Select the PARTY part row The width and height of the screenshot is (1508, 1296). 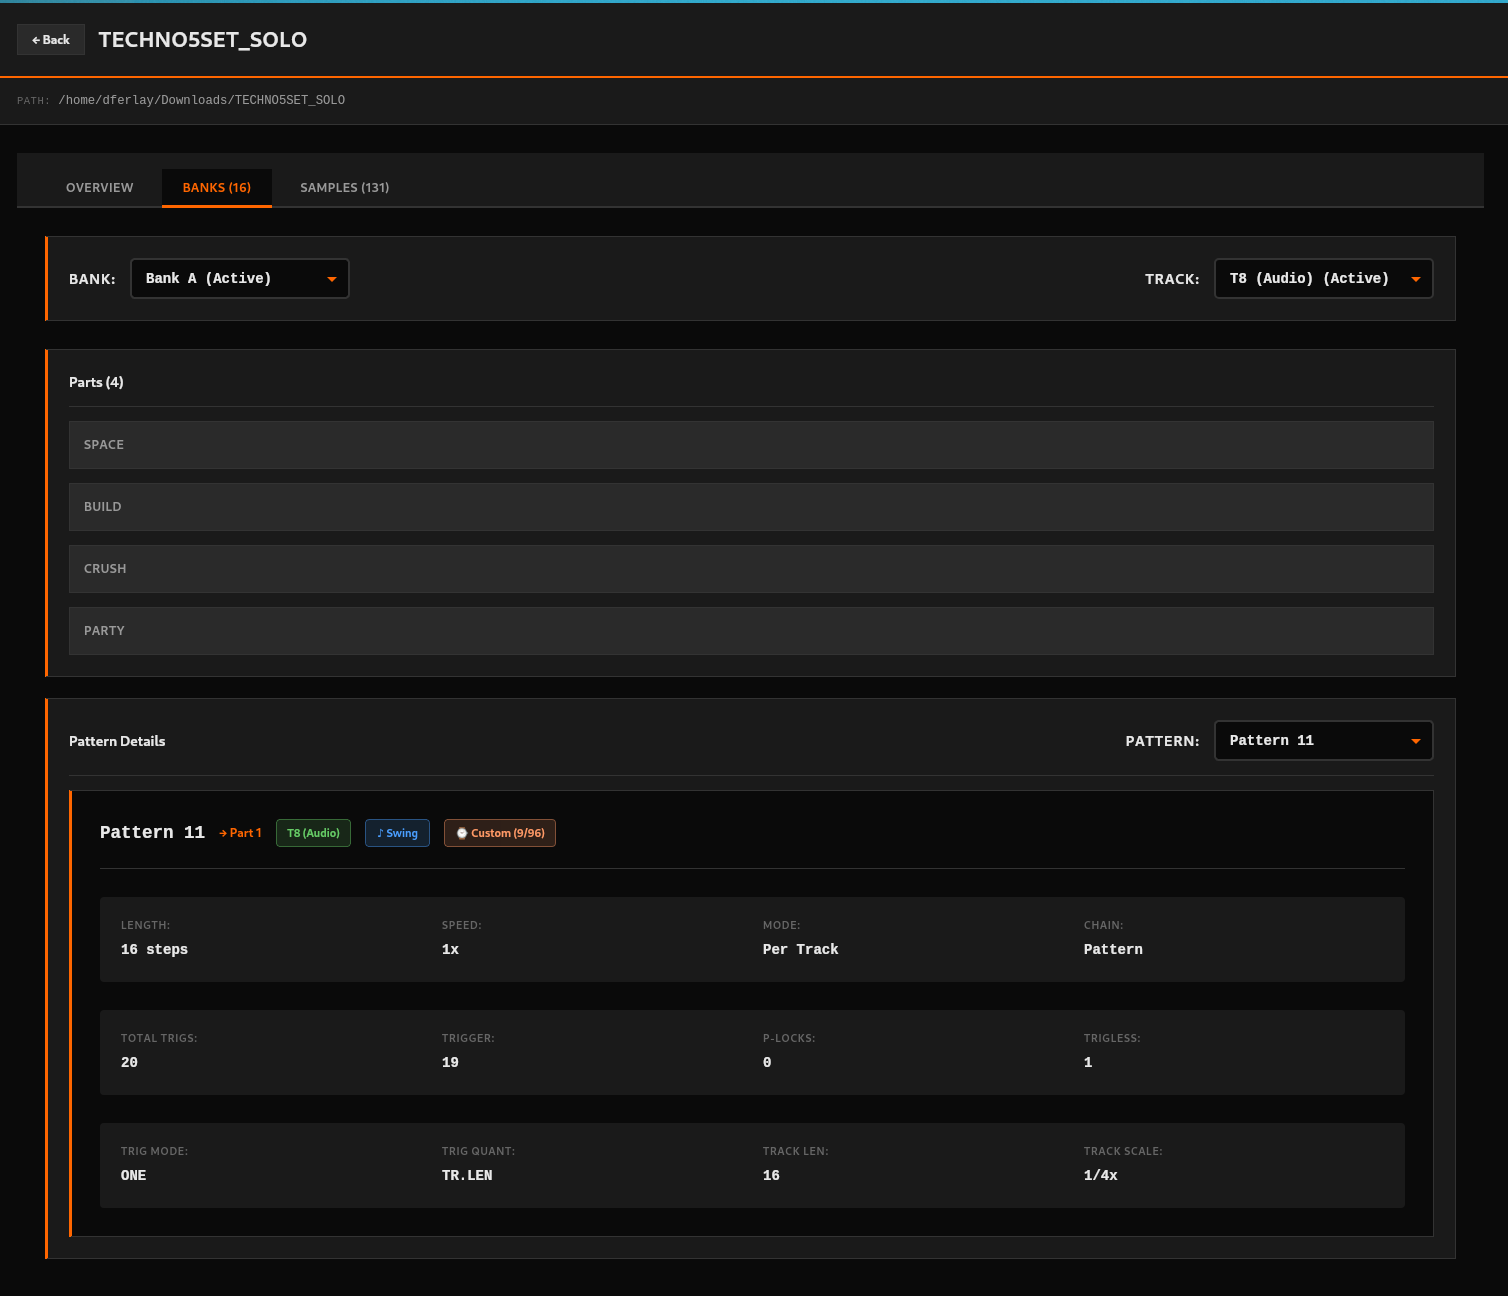click(750, 631)
